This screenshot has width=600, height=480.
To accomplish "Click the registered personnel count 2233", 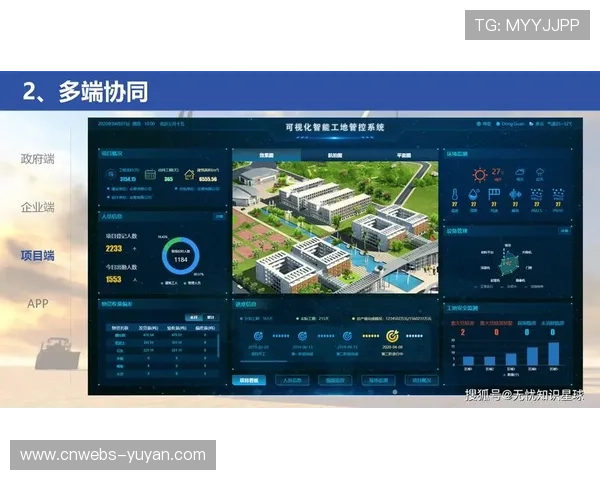I will [114, 249].
